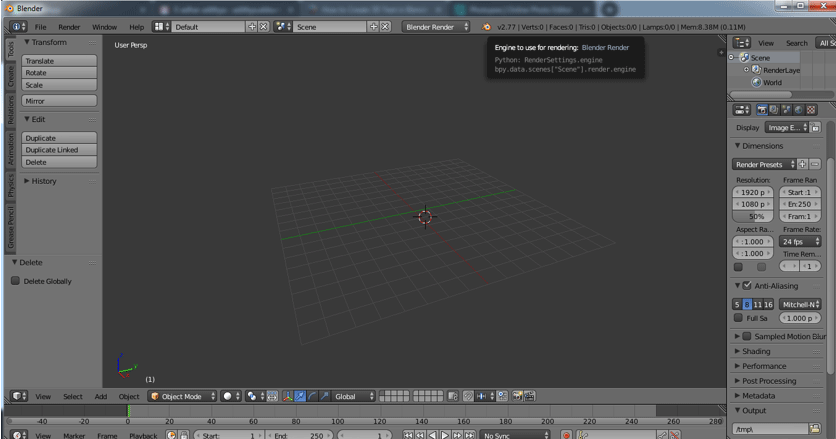Open the World properties tab icon

pyautogui.click(x=798, y=110)
